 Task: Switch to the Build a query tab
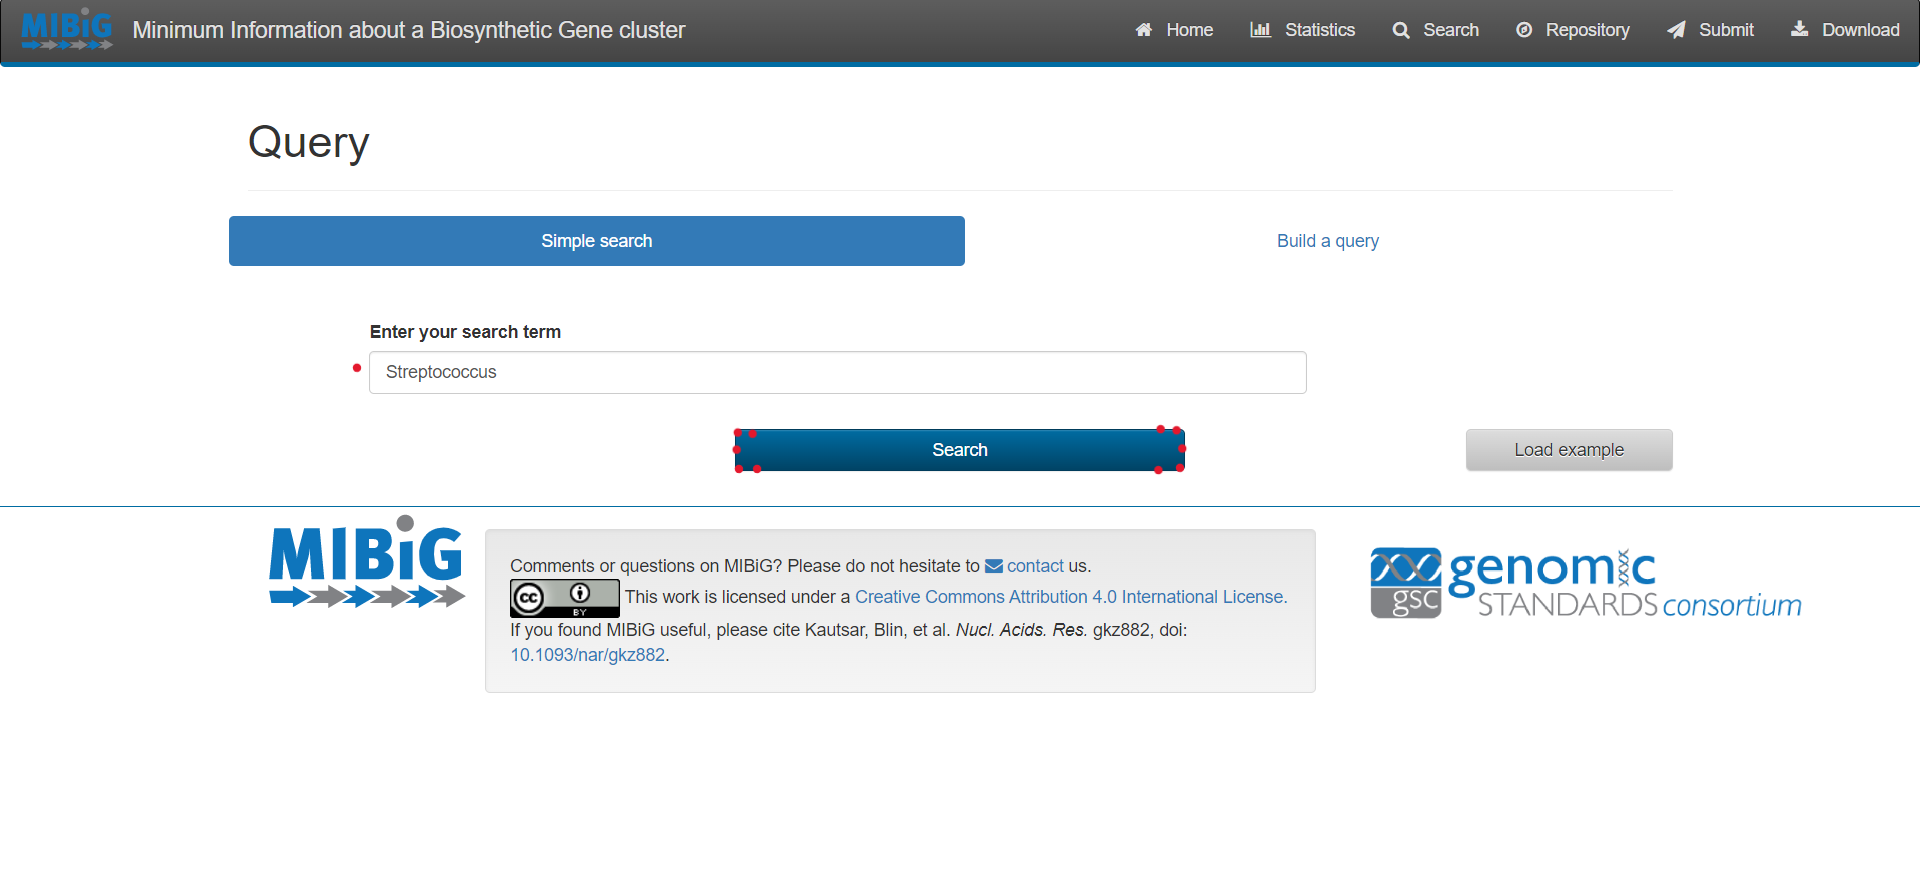point(1328,241)
